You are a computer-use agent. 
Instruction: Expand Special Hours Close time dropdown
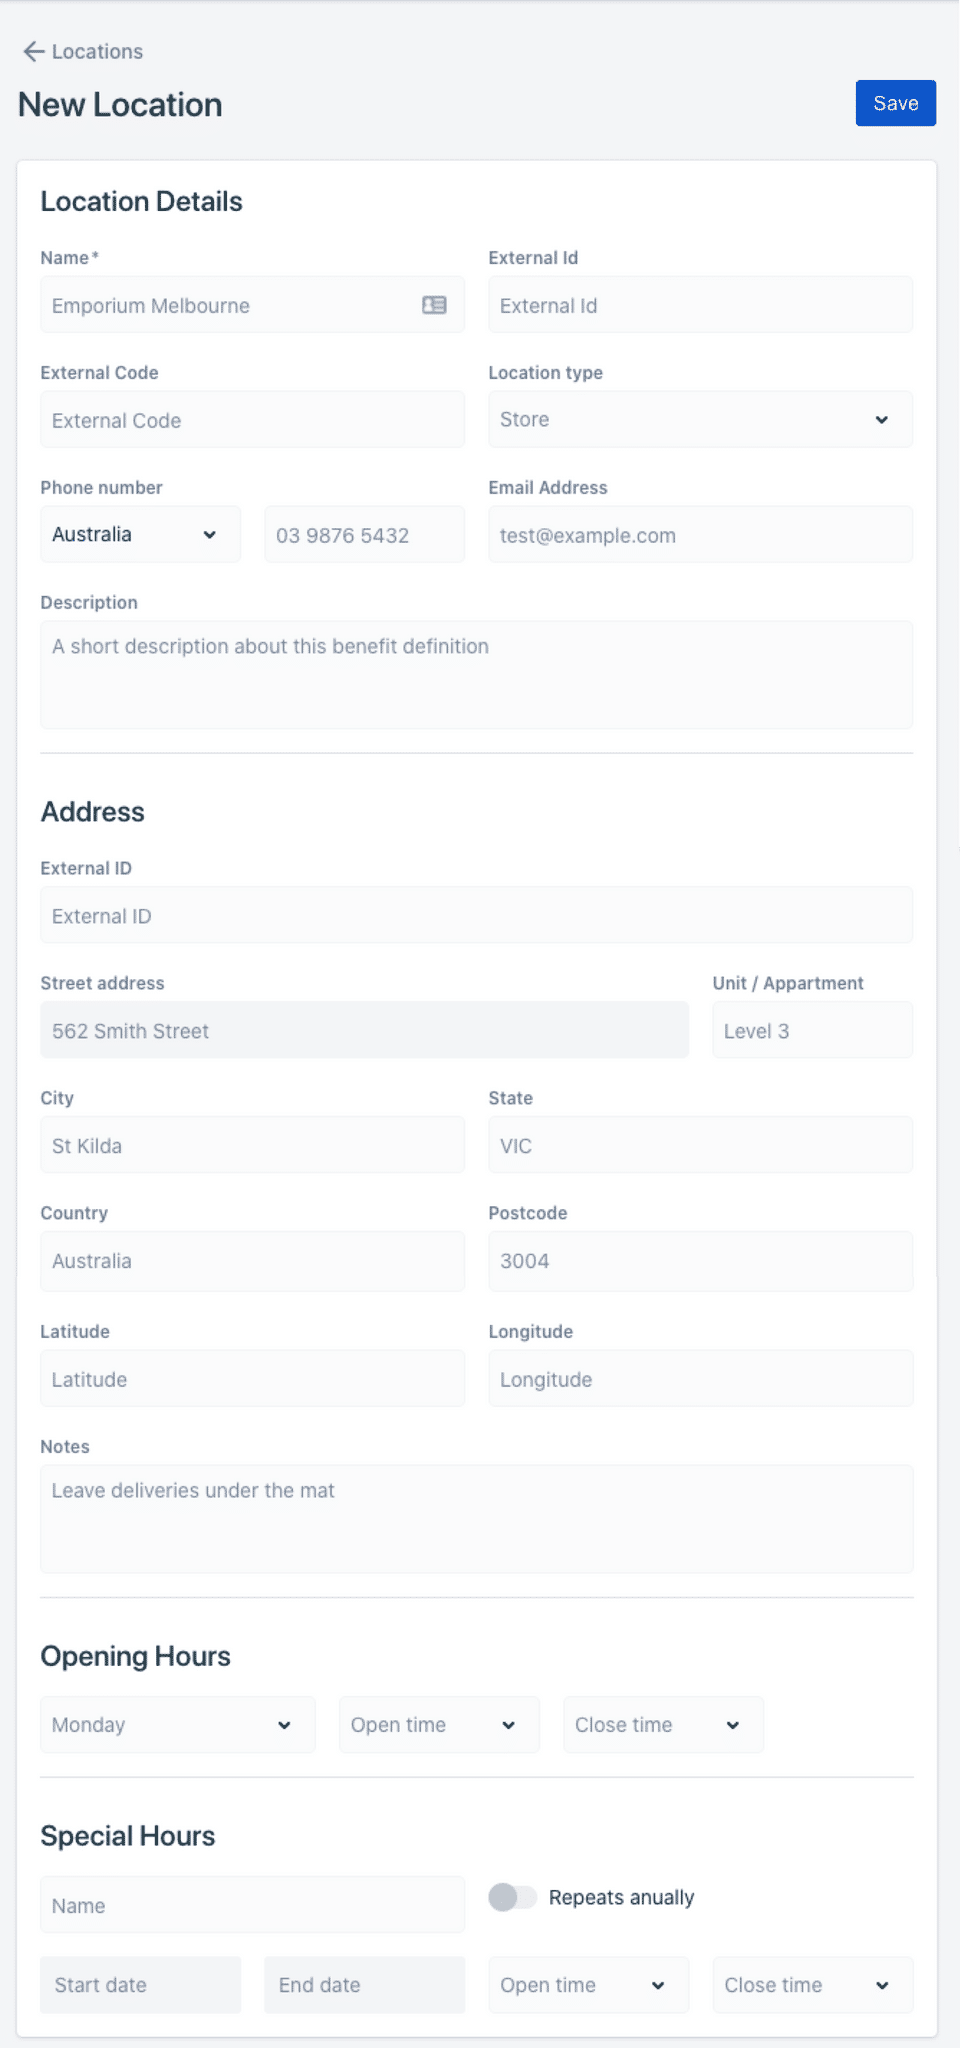pyautogui.click(x=812, y=1985)
